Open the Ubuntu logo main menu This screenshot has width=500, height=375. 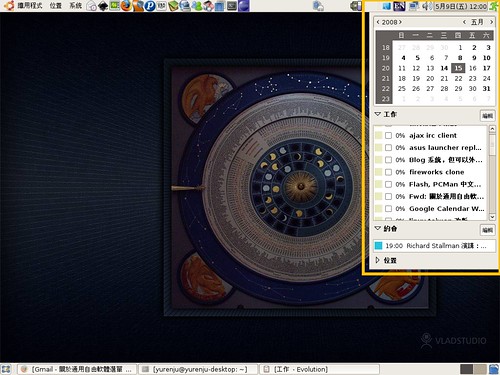coord(8,6)
